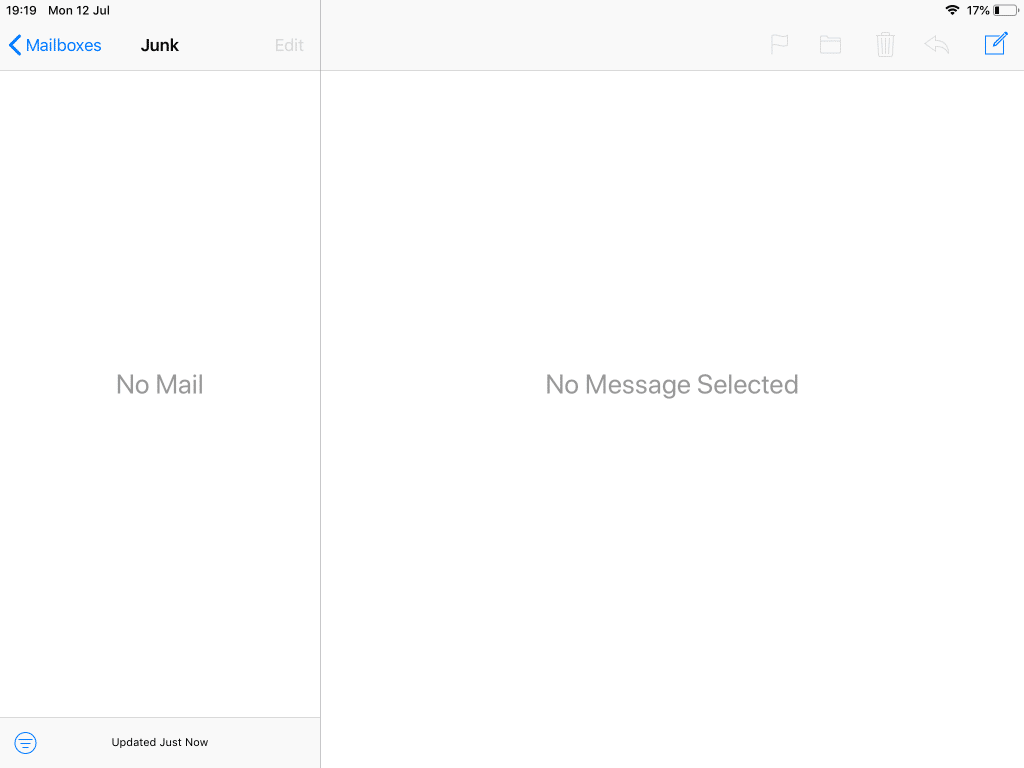This screenshot has height=768, width=1024.
Task: Click the Wi-Fi status icon
Action: [x=952, y=10]
